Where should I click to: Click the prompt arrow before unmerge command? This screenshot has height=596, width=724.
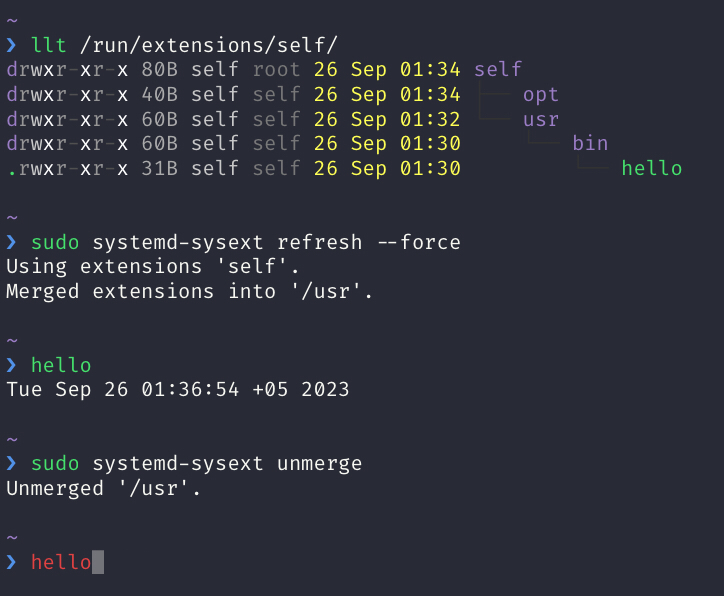[x=12, y=464]
